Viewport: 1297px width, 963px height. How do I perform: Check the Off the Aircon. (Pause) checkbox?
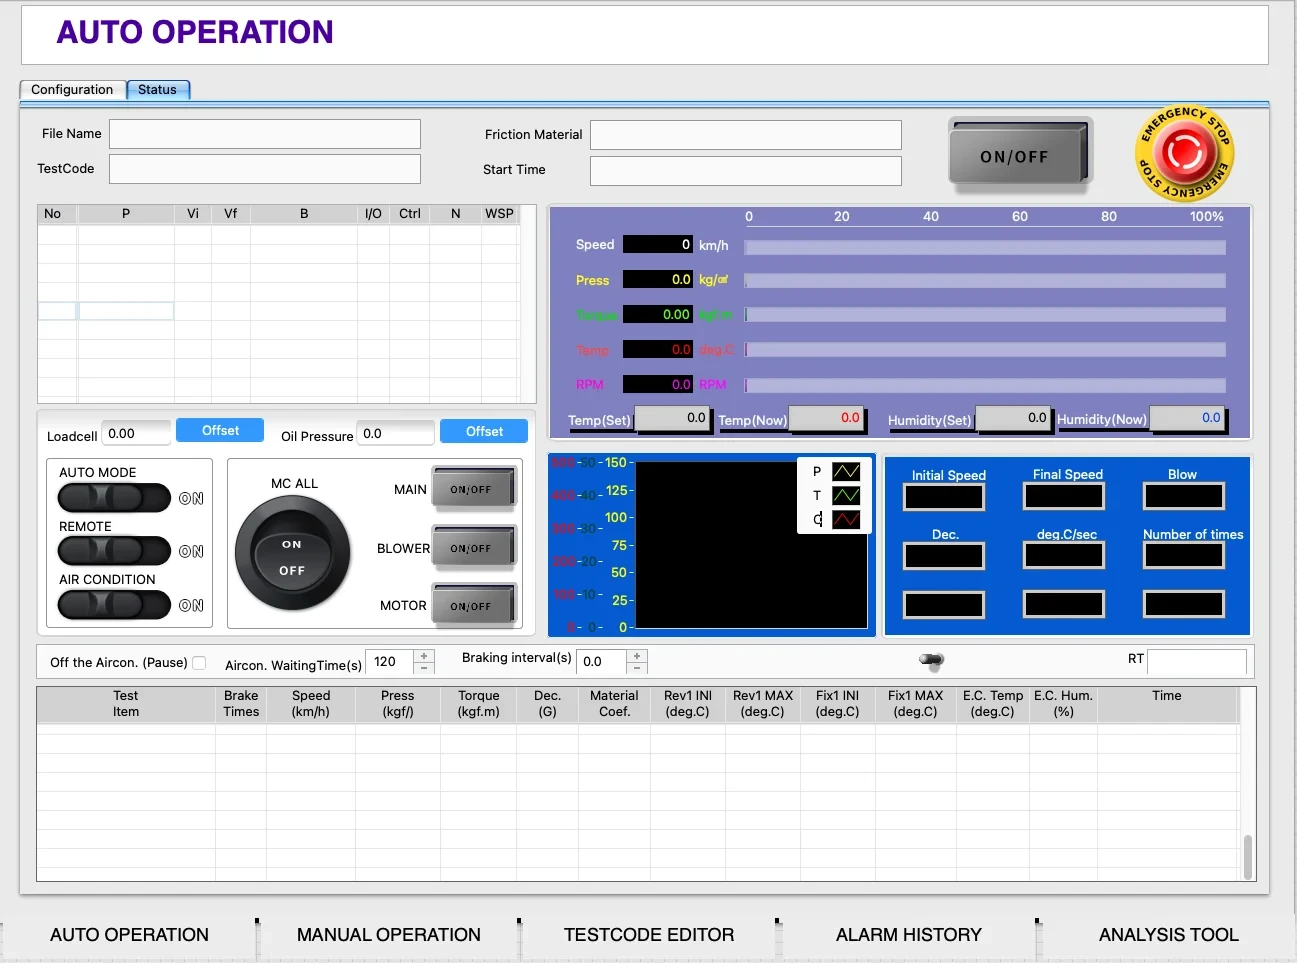click(199, 663)
